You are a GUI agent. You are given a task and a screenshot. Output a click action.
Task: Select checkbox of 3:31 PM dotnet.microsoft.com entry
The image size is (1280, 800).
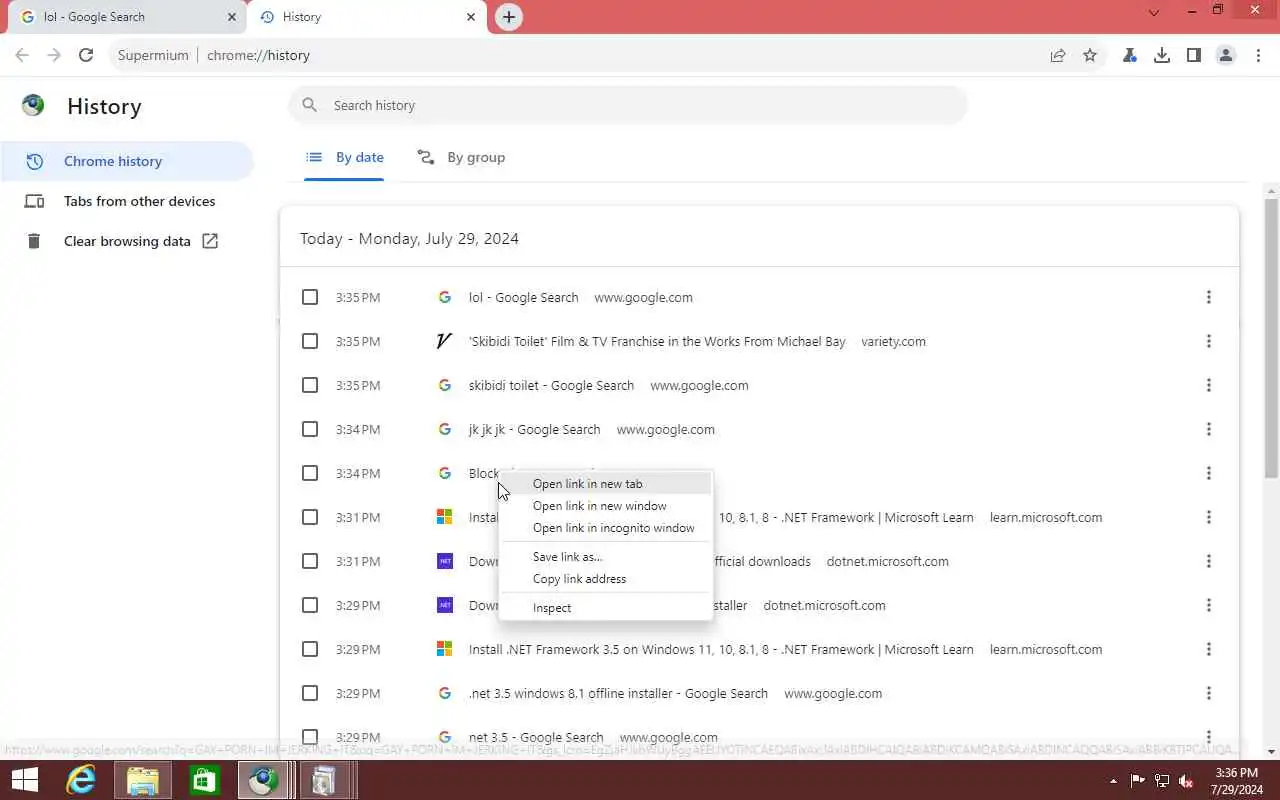310,561
